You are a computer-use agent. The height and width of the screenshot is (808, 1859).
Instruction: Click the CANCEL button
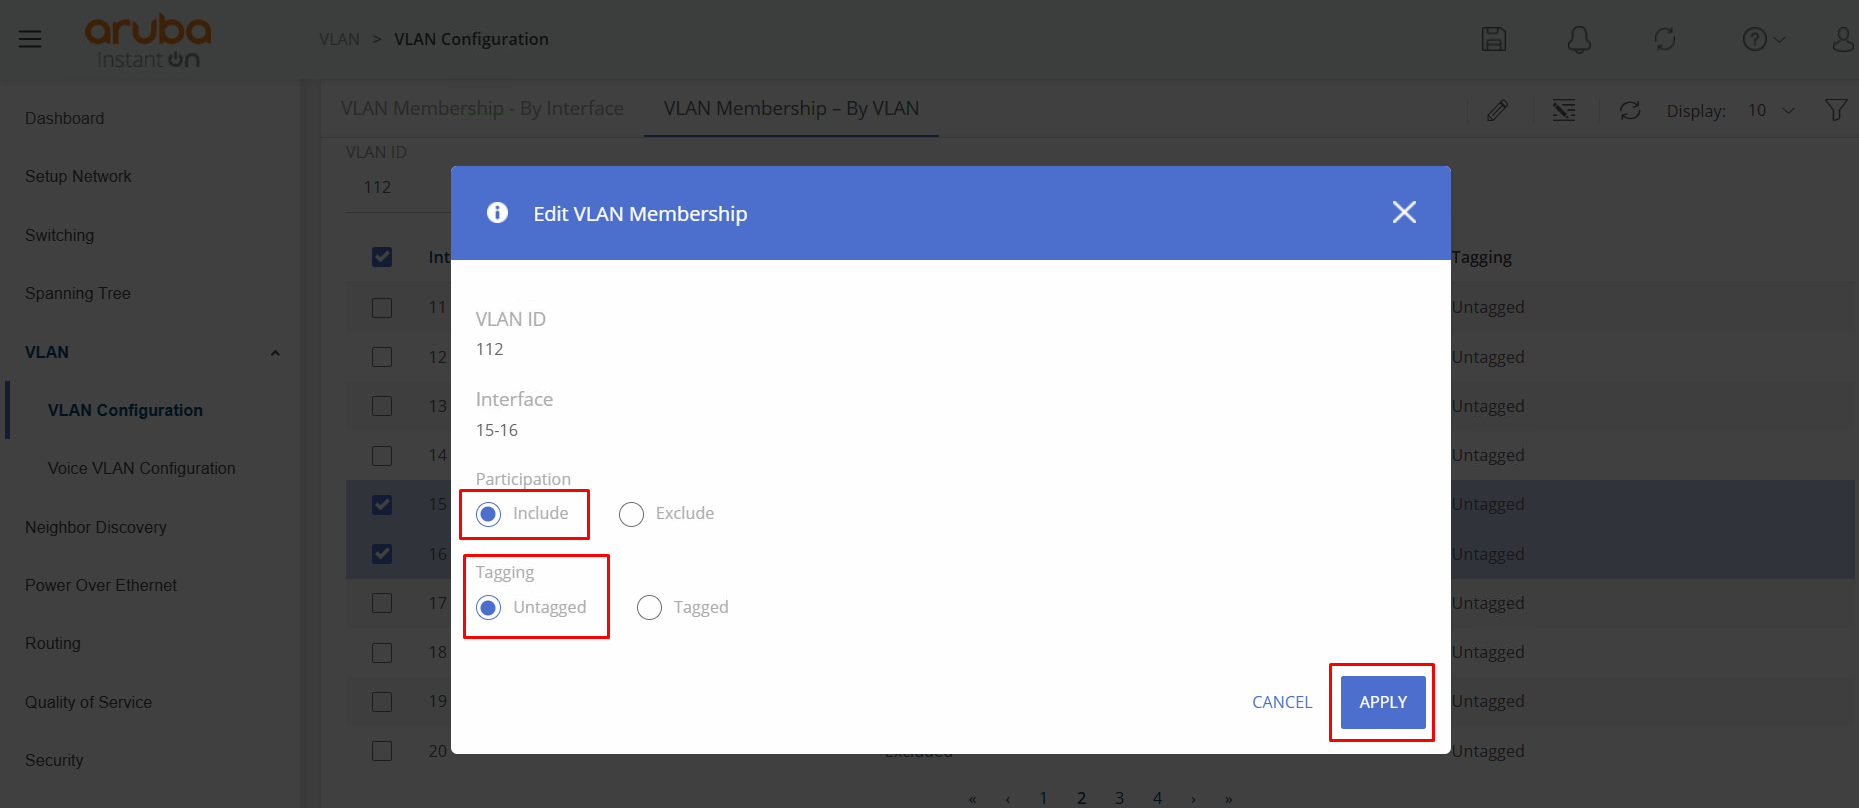(x=1281, y=702)
